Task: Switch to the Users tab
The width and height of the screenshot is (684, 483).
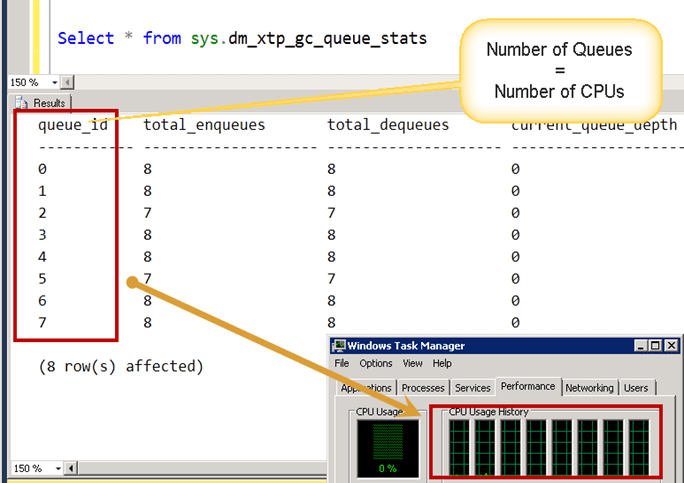Action: [x=636, y=388]
